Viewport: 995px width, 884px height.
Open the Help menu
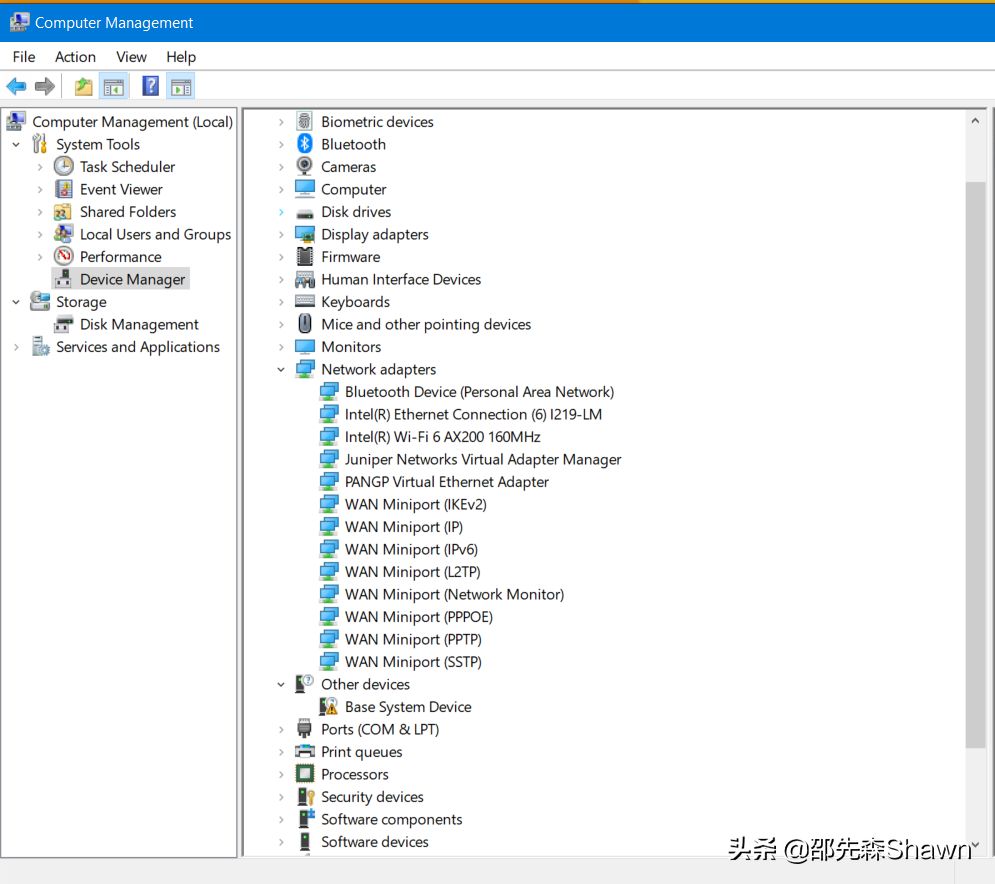pyautogui.click(x=181, y=57)
